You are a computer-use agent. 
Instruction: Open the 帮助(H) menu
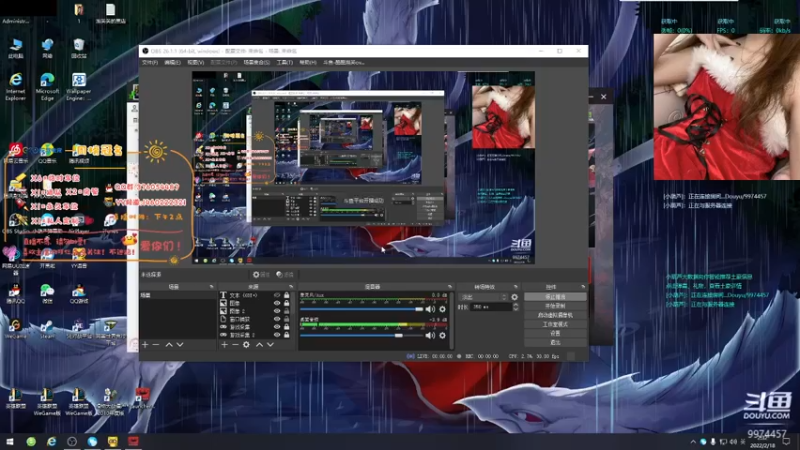click(x=308, y=62)
